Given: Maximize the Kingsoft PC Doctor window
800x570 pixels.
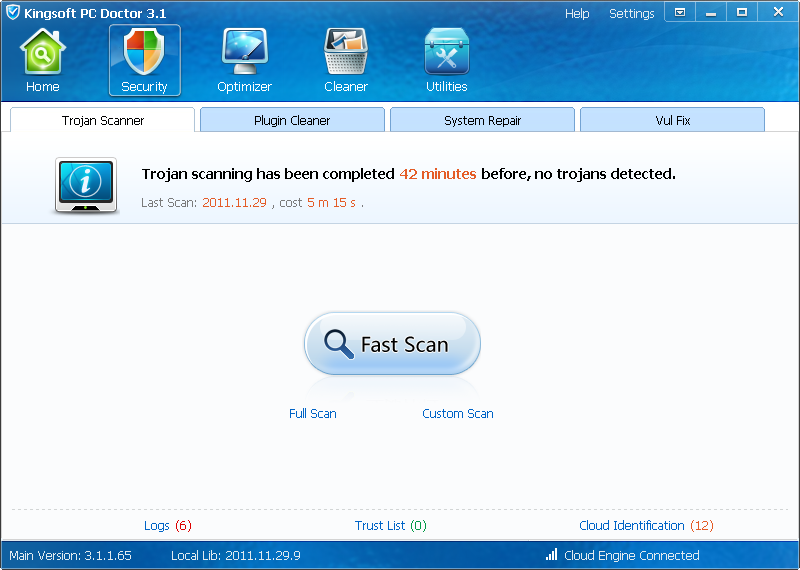Looking at the screenshot, I should 742,12.
